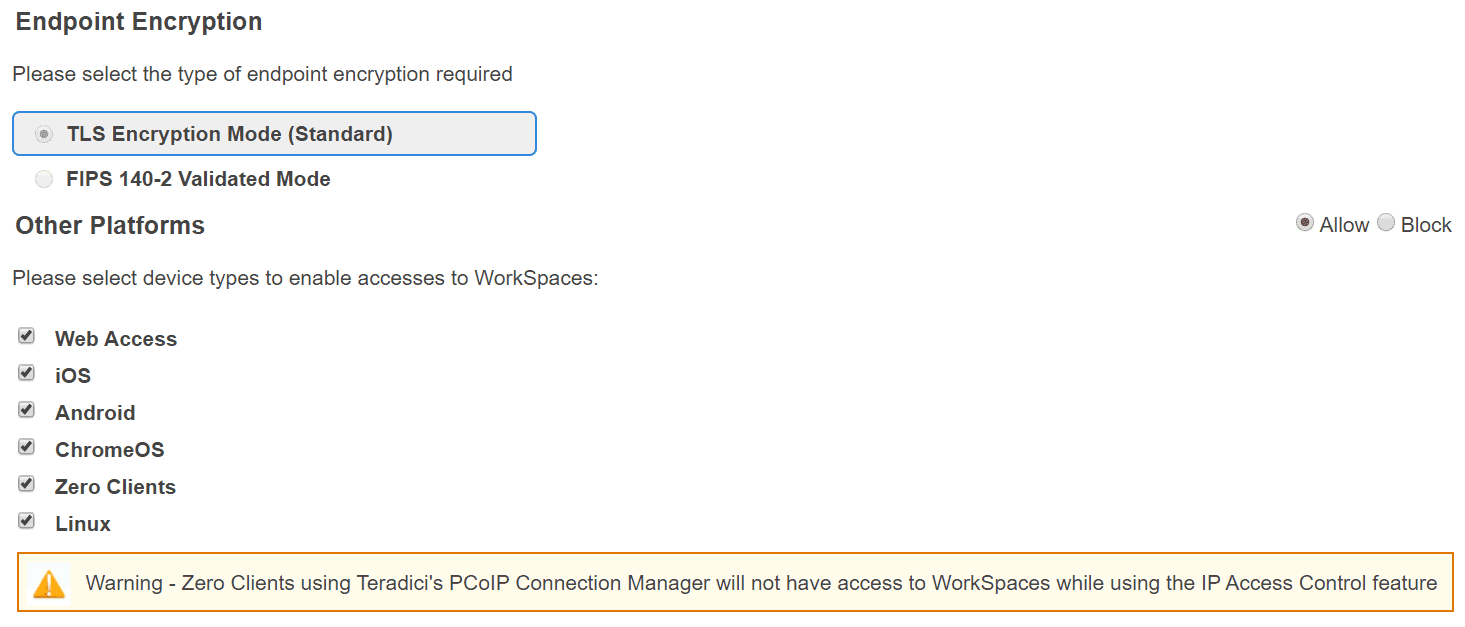Image resolution: width=1465 pixels, height=627 pixels.
Task: Click the ChromeOS label text
Action: pyautogui.click(x=109, y=450)
